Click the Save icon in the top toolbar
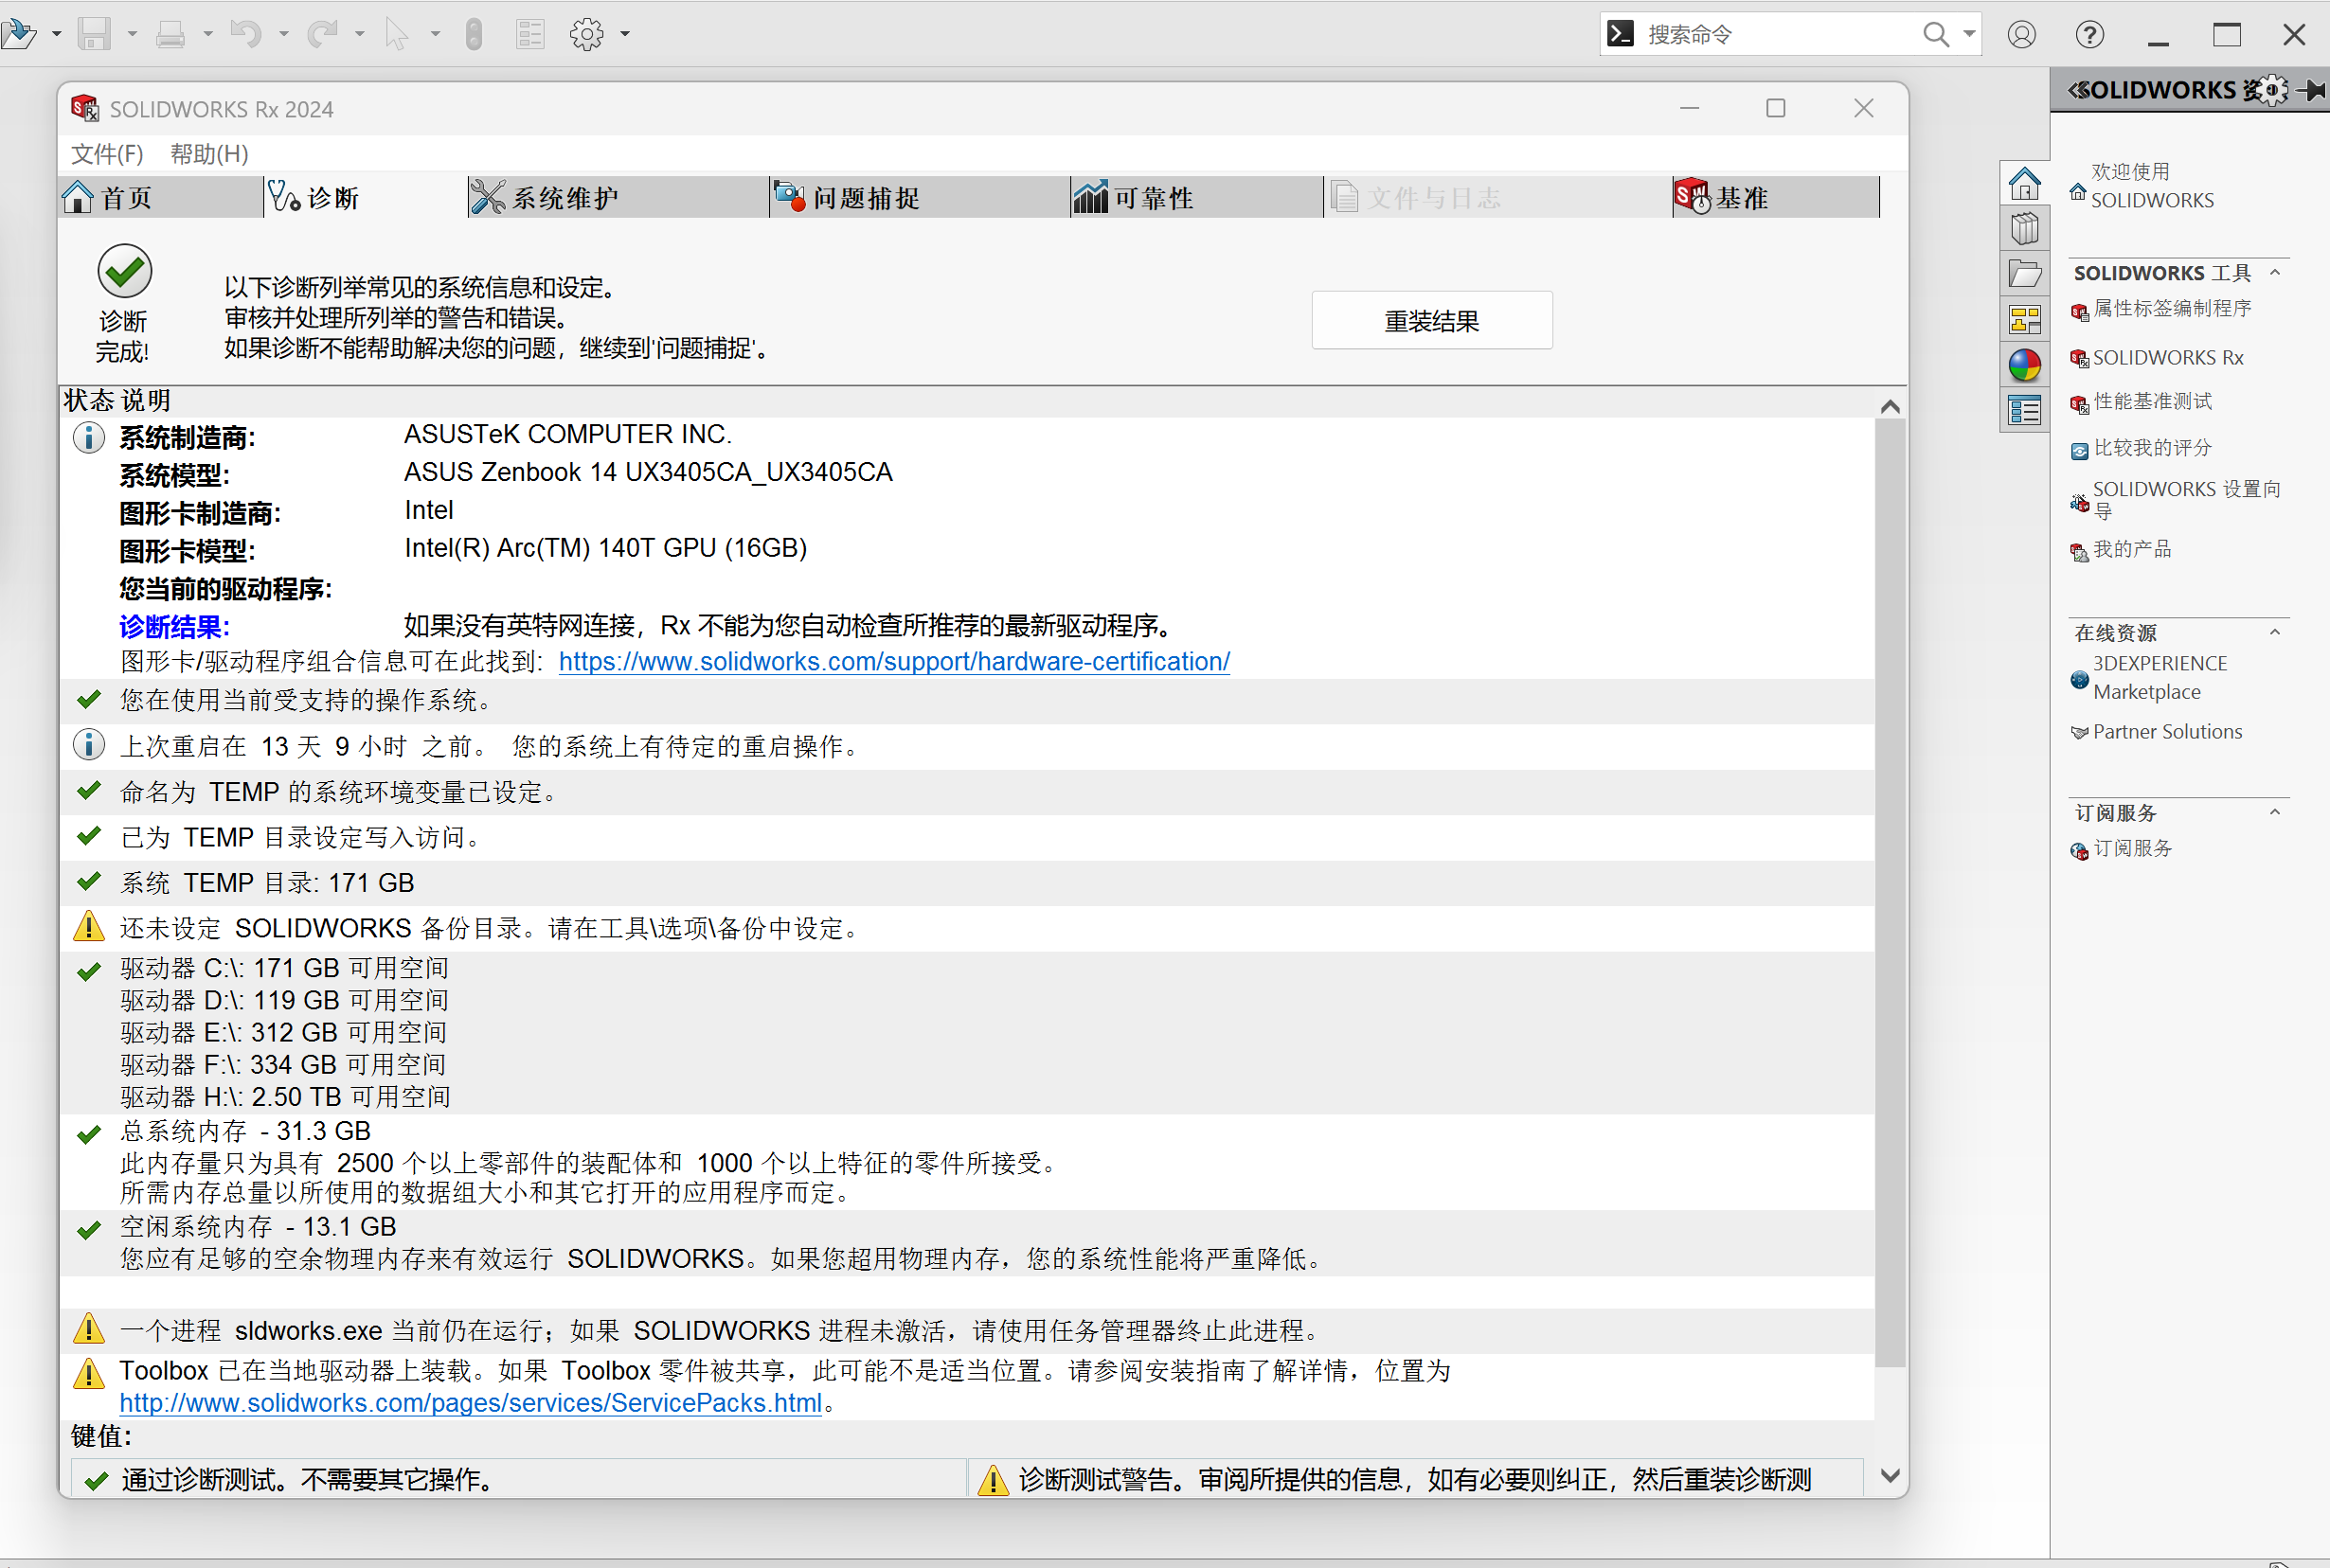 click(95, 35)
